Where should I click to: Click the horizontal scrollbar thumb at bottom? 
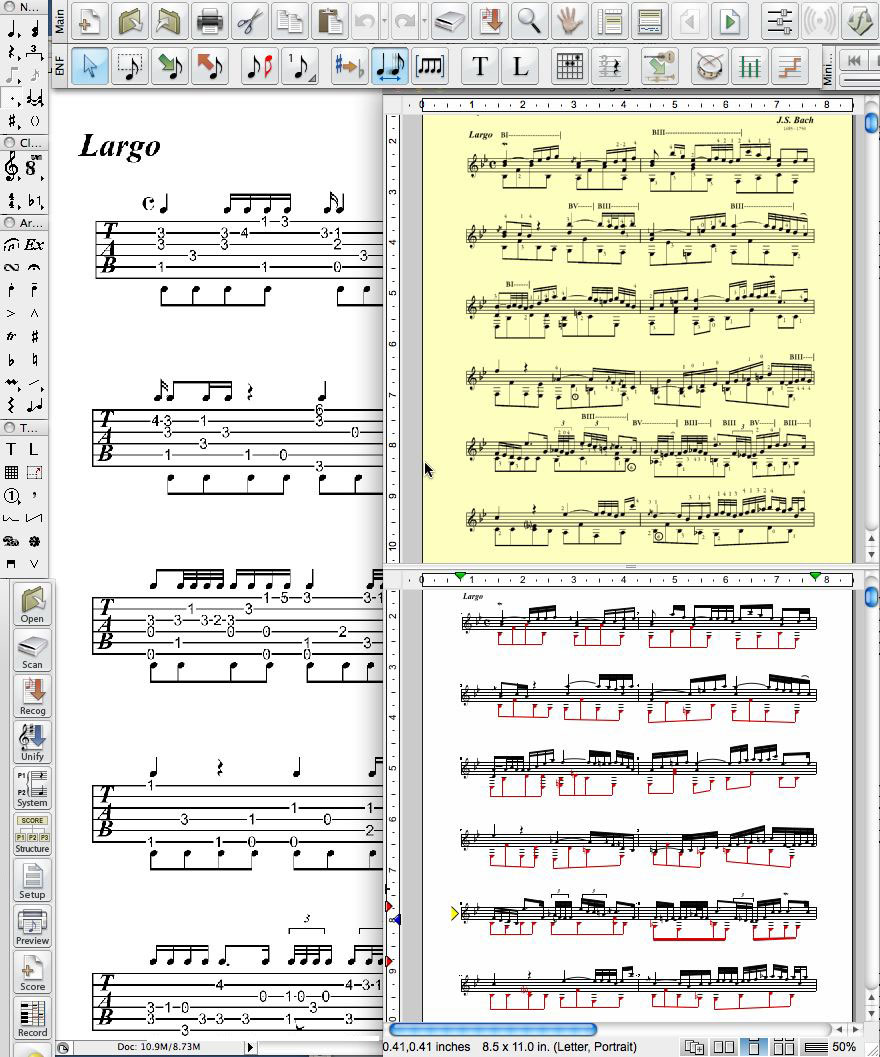coord(493,1029)
